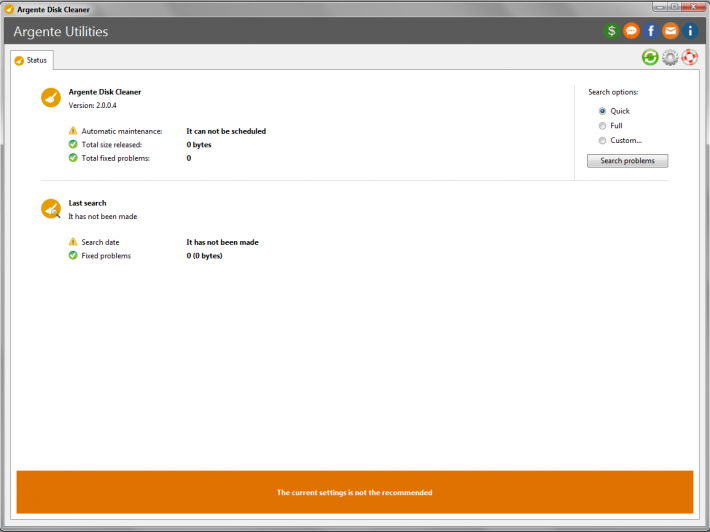The width and height of the screenshot is (710, 532).
Task: Click the Search problems button
Action: 627,161
